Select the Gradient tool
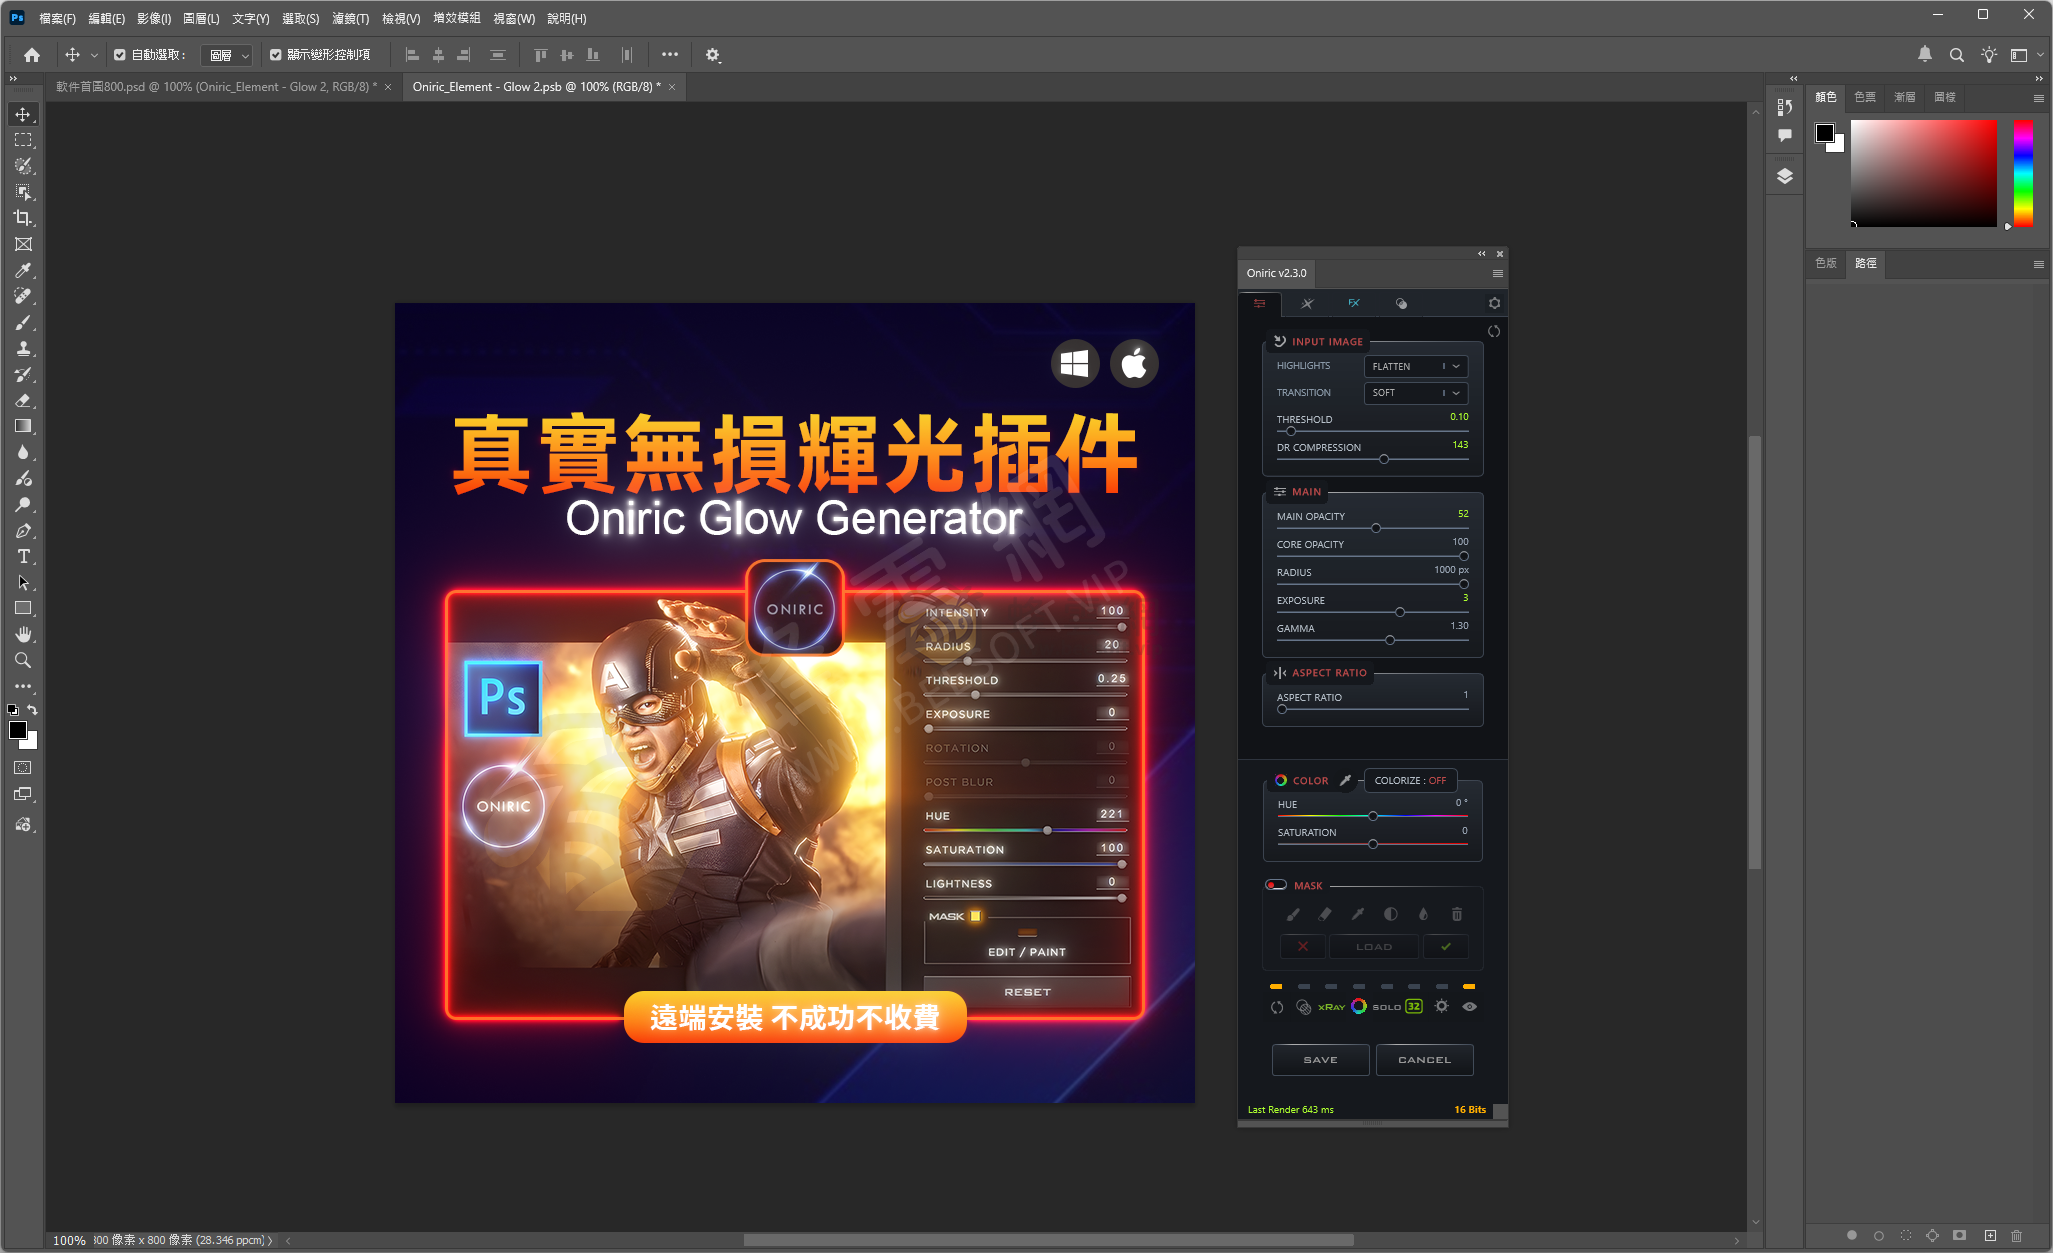This screenshot has width=2053, height=1253. (x=23, y=426)
